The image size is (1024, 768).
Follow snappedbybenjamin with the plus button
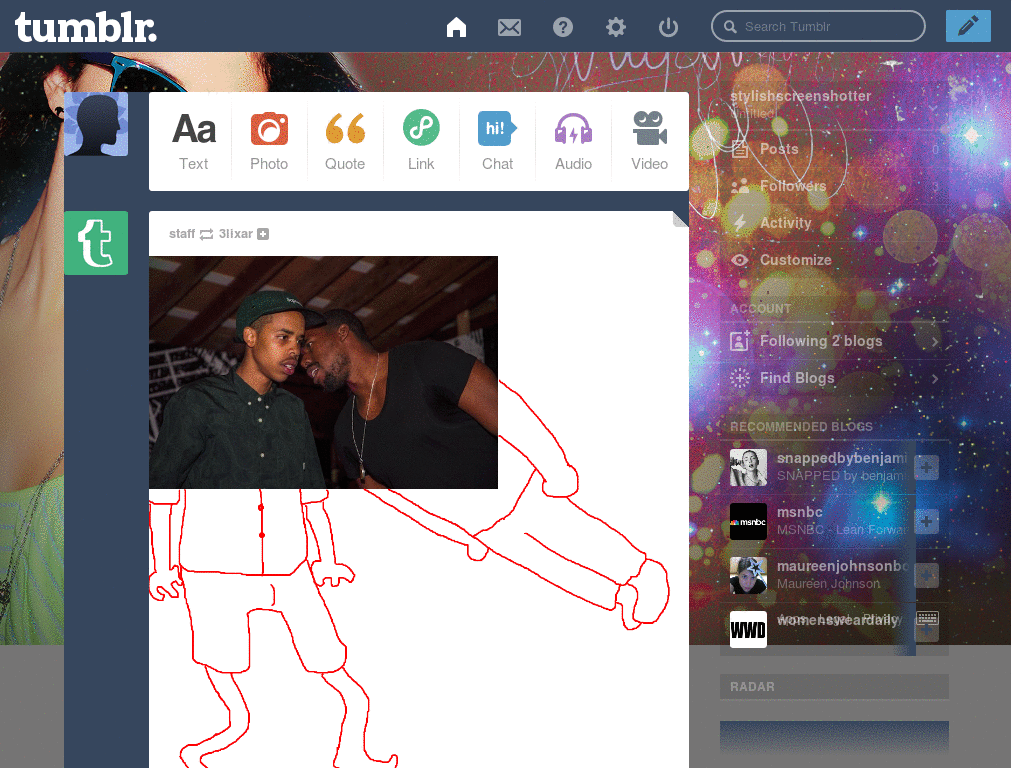pyautogui.click(x=927, y=467)
